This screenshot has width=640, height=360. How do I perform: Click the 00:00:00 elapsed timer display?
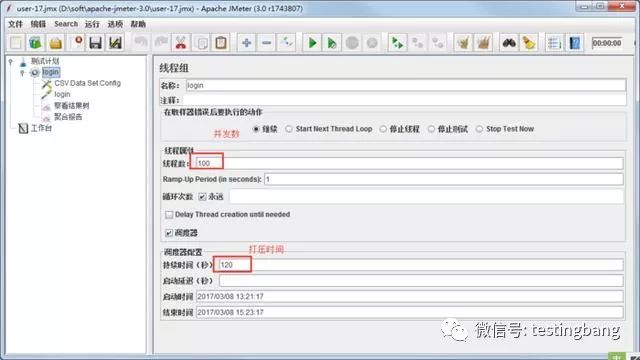coord(607,43)
